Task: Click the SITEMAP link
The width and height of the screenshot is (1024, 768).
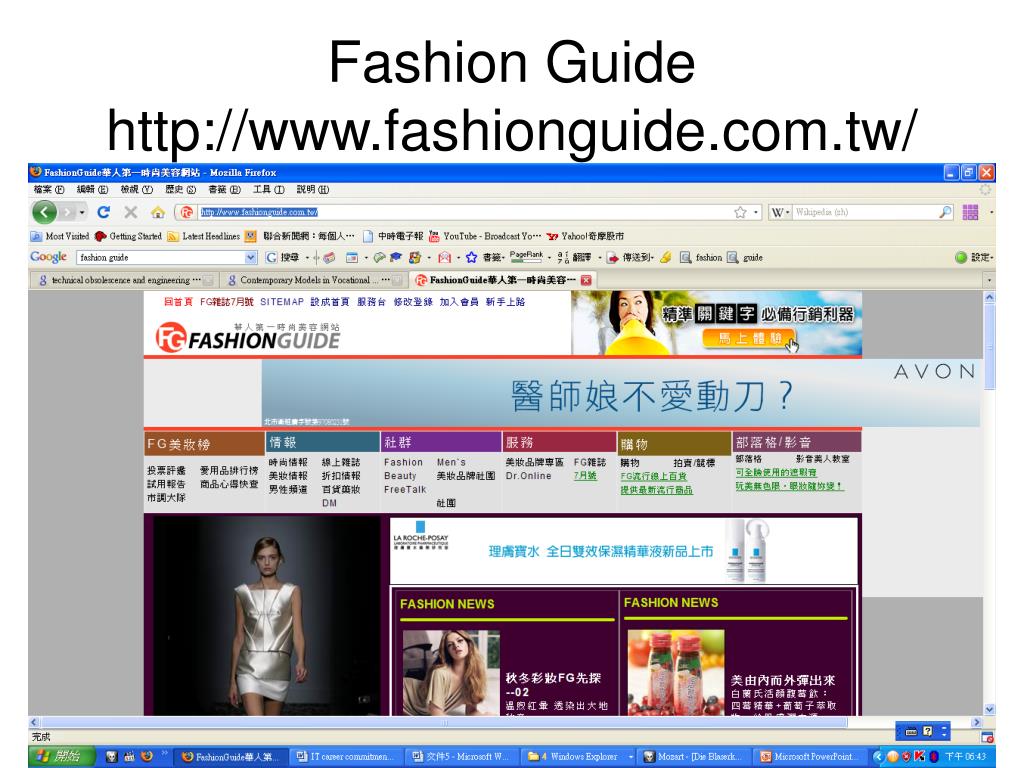Action: tap(281, 302)
